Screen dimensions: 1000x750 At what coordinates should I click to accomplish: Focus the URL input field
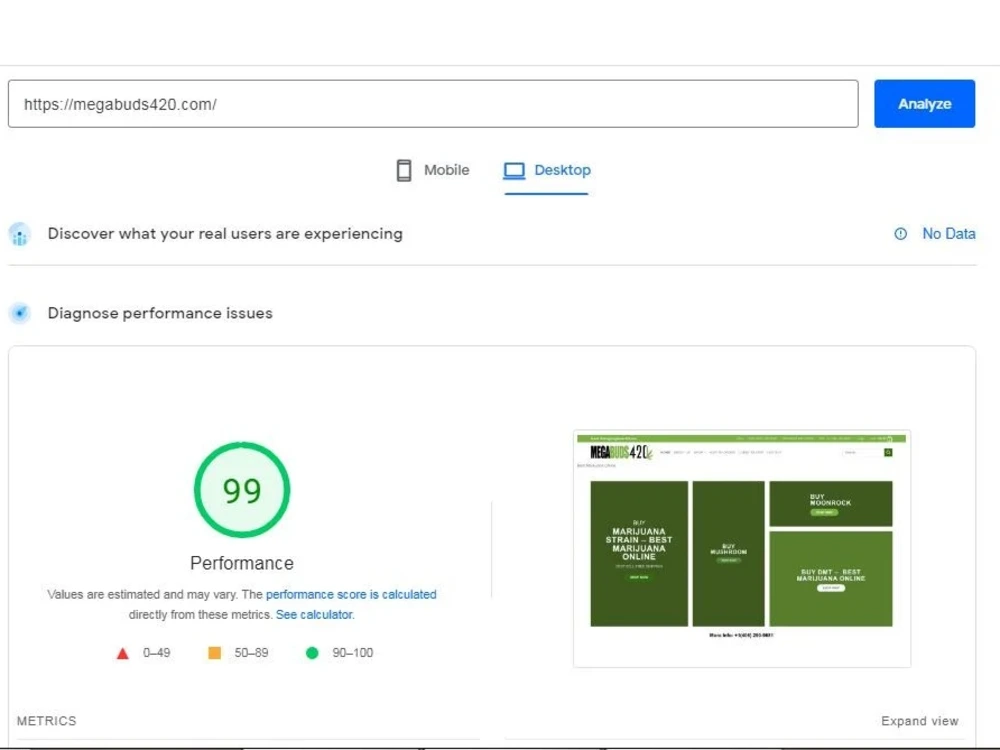point(433,103)
